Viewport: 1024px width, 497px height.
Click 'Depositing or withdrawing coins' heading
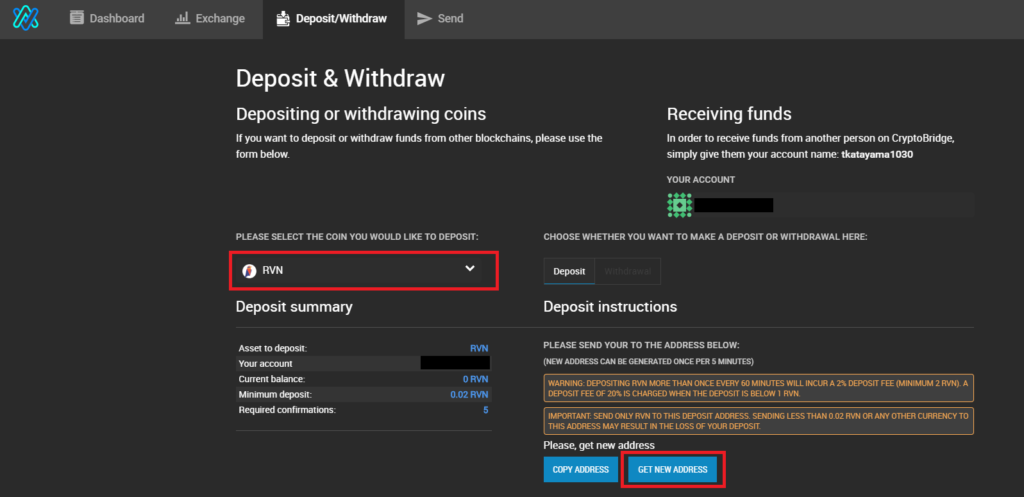tap(360, 114)
